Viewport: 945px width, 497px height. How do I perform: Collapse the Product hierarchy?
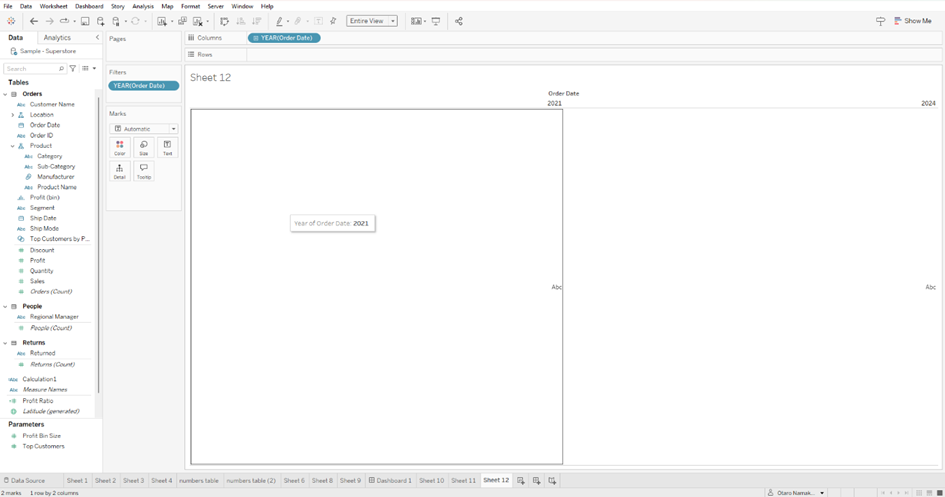[13, 146]
